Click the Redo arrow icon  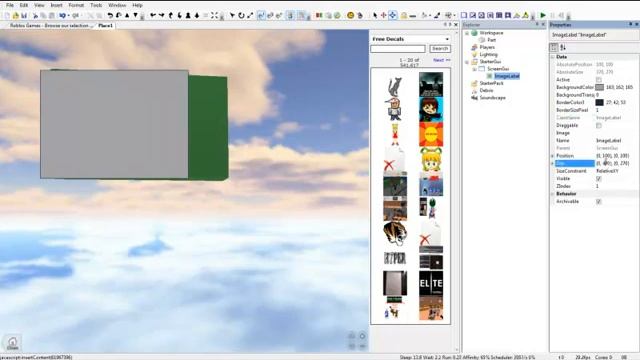tap(76, 16)
